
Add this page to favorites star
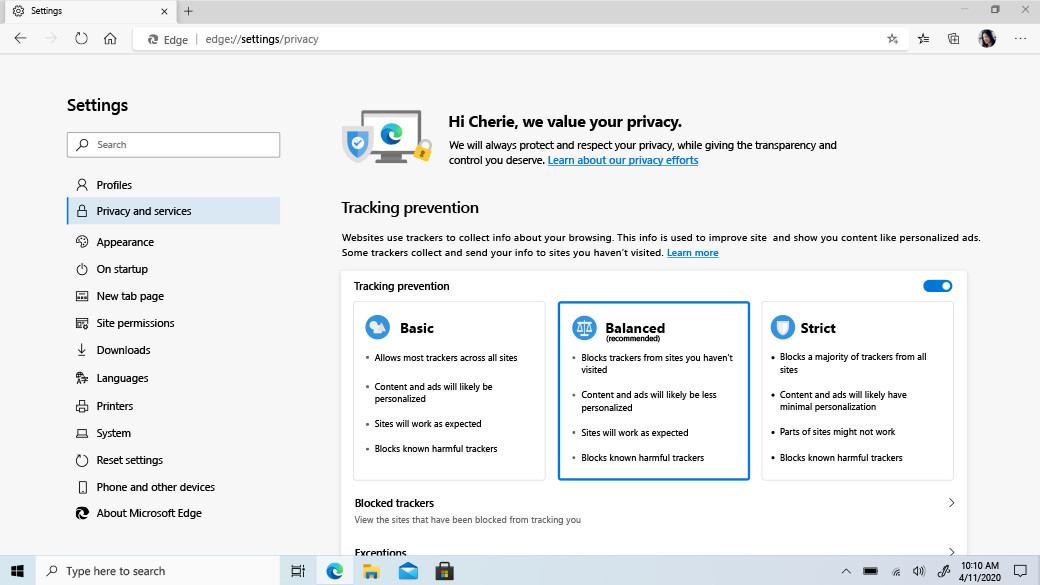click(x=893, y=39)
